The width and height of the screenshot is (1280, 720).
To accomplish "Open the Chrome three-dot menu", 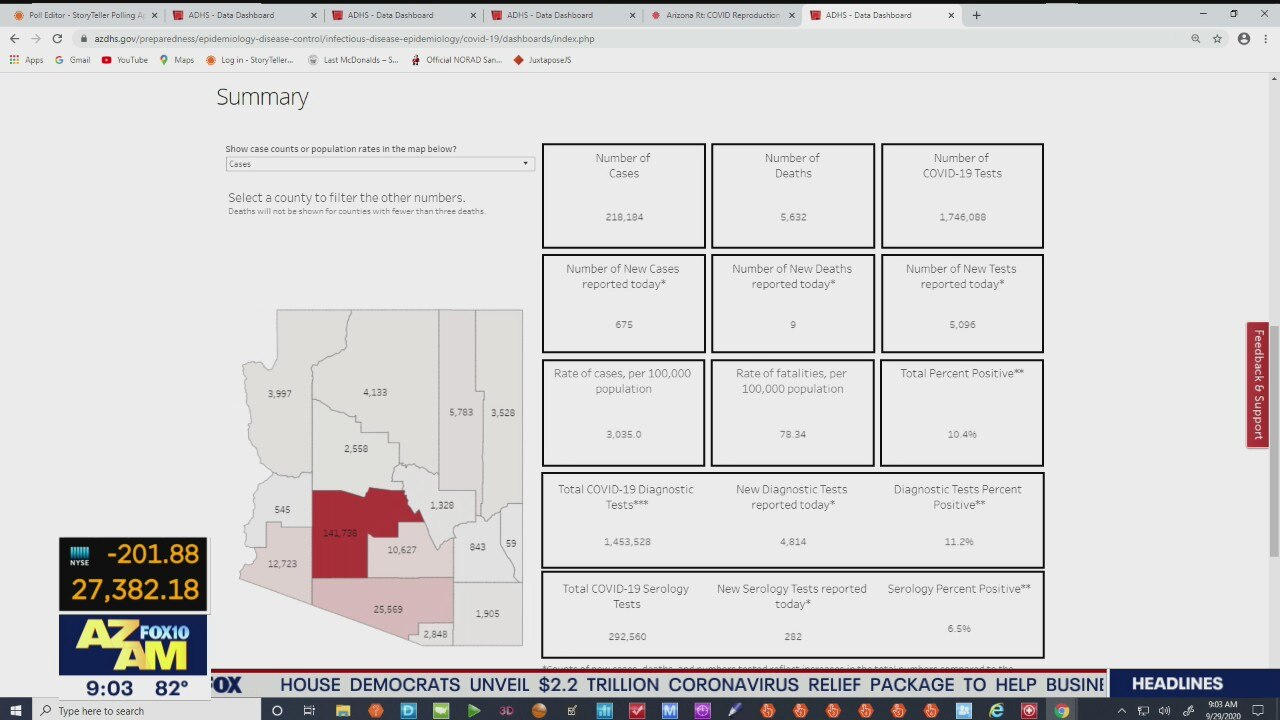I will 1266,38.
